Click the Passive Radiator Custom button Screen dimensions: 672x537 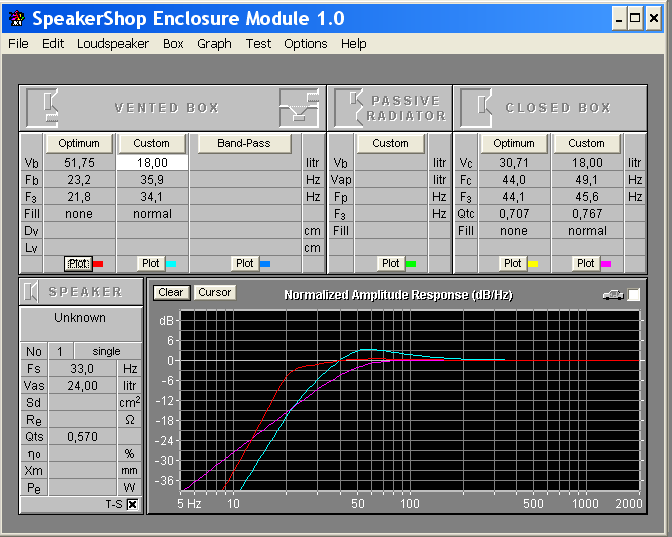390,143
